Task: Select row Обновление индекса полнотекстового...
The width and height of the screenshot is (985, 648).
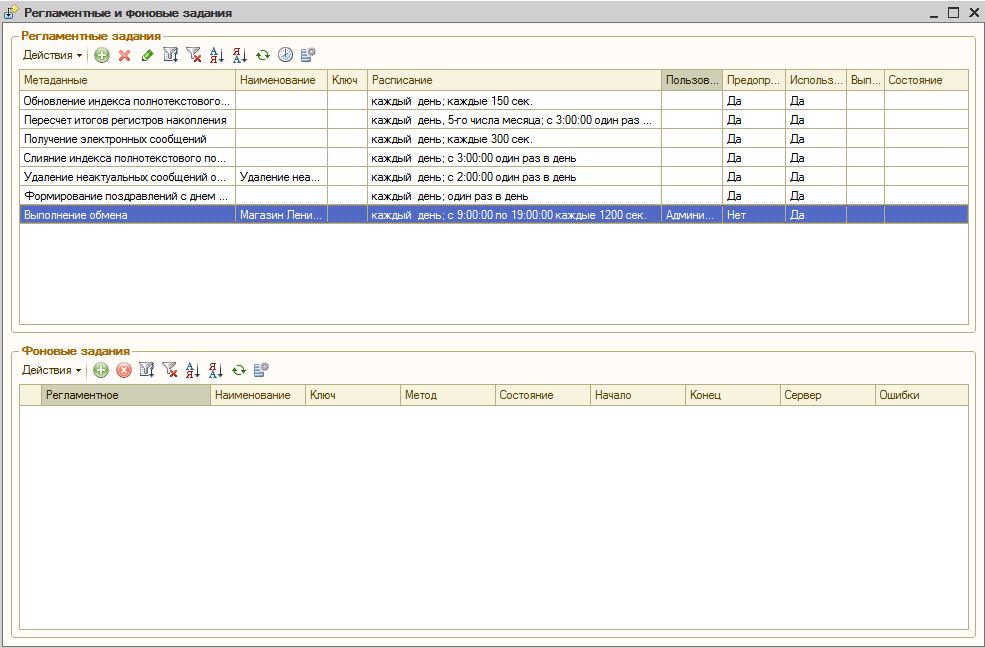Action: [494, 100]
